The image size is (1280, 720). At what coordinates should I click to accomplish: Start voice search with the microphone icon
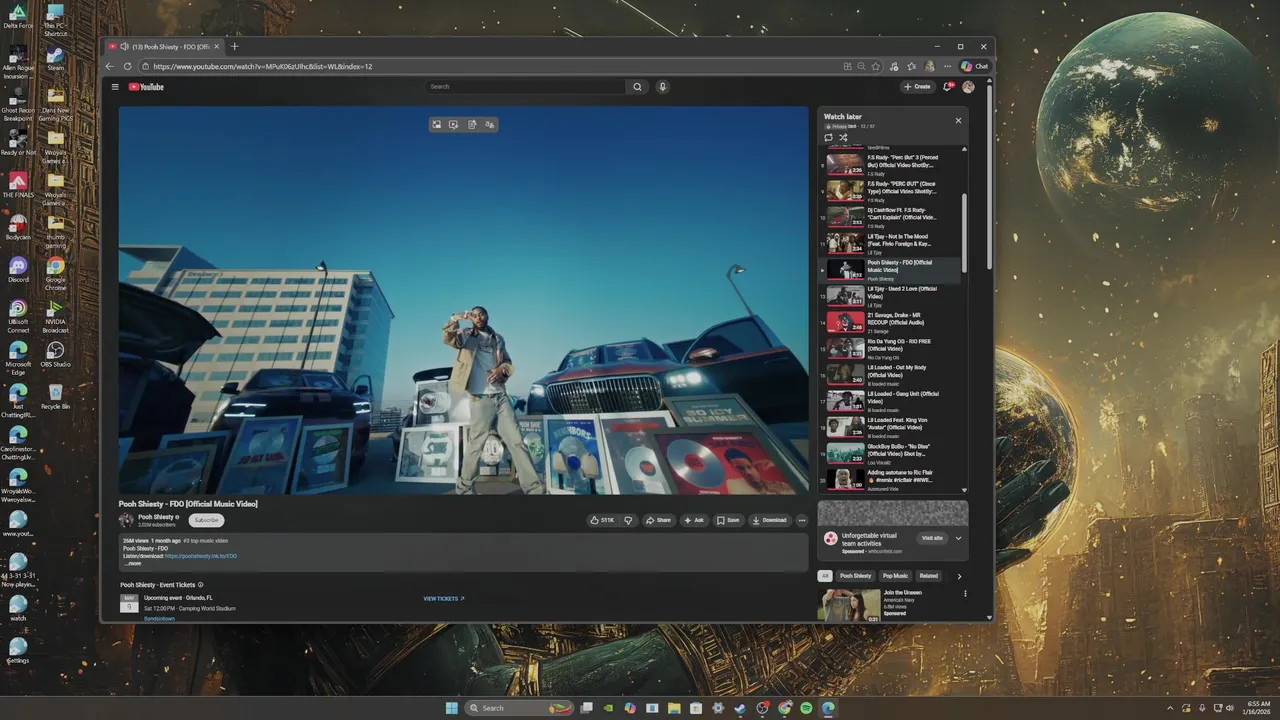tap(662, 87)
